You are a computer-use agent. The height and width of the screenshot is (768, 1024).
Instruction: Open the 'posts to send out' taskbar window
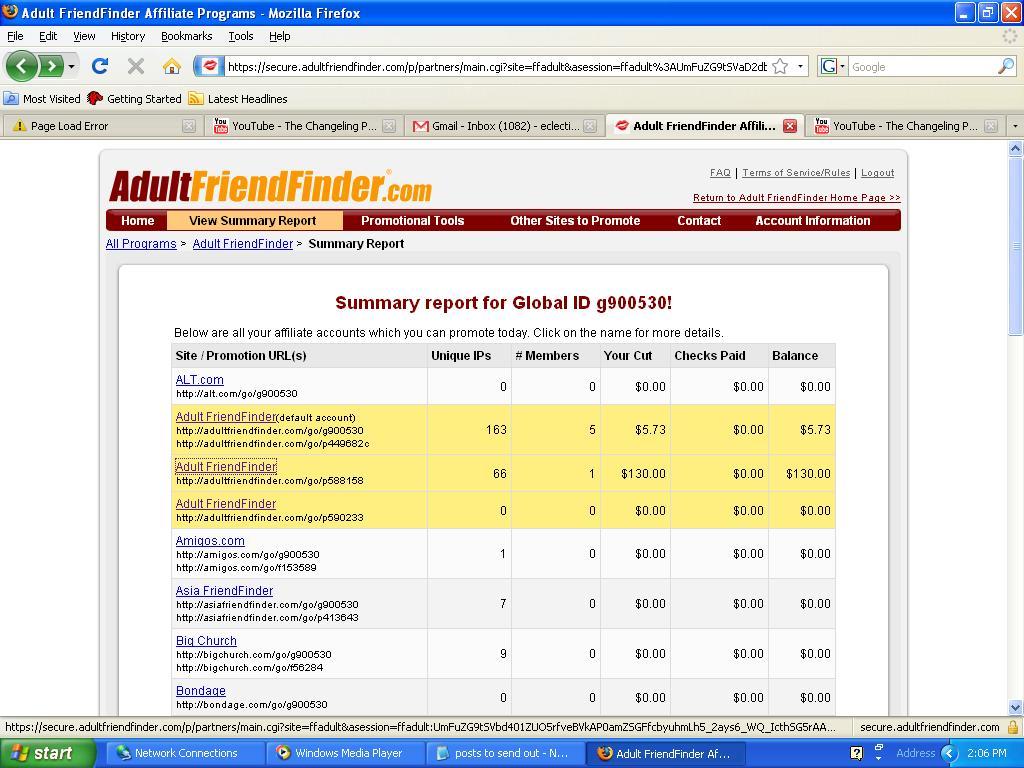click(505, 753)
